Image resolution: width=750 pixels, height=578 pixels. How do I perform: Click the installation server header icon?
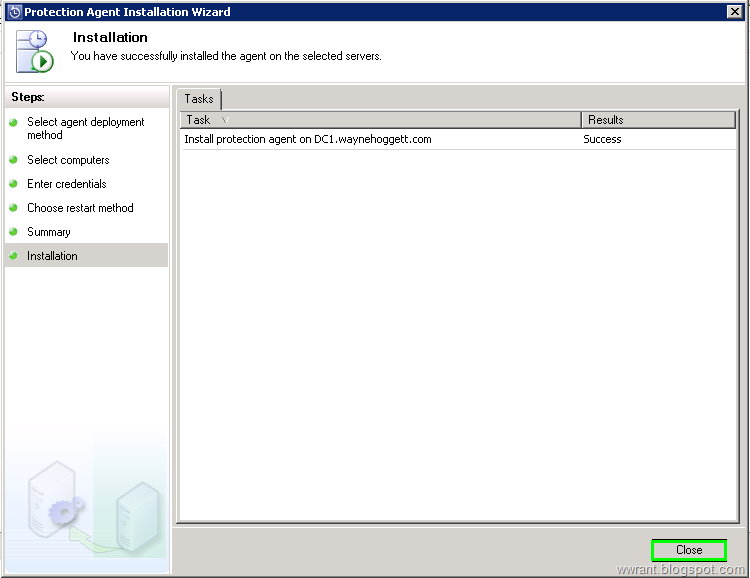[34, 52]
